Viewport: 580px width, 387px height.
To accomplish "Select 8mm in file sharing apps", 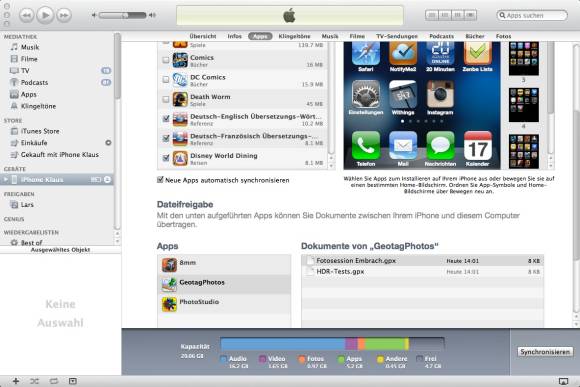I will click(x=224, y=264).
